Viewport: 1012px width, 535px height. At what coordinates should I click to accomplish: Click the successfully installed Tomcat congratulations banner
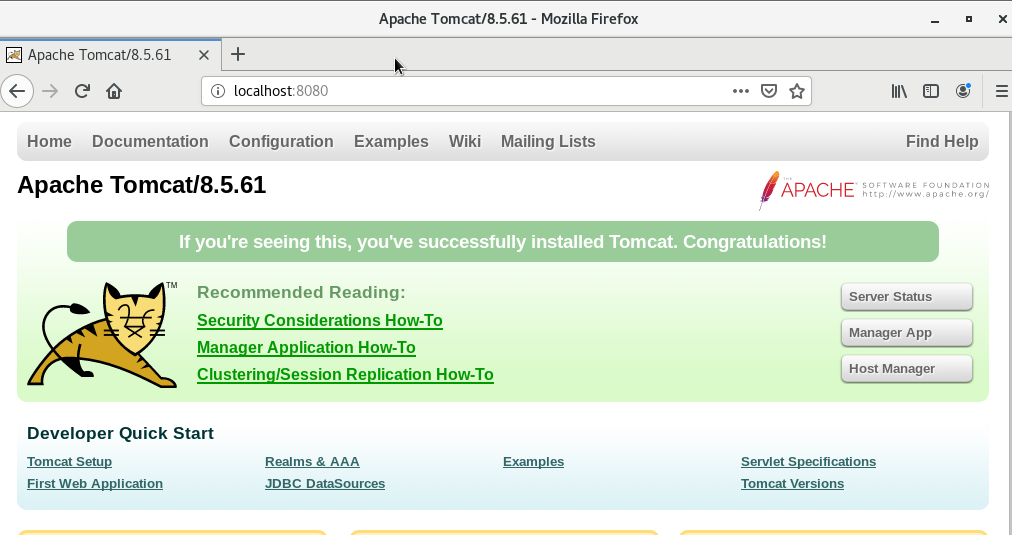point(503,242)
